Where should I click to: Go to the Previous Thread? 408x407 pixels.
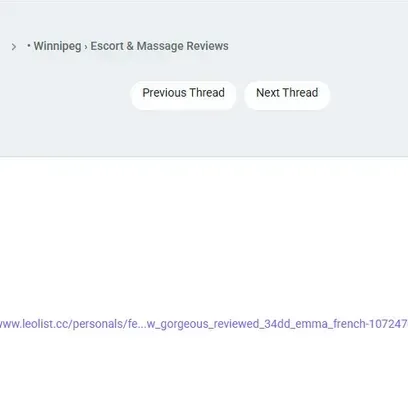[x=183, y=93]
